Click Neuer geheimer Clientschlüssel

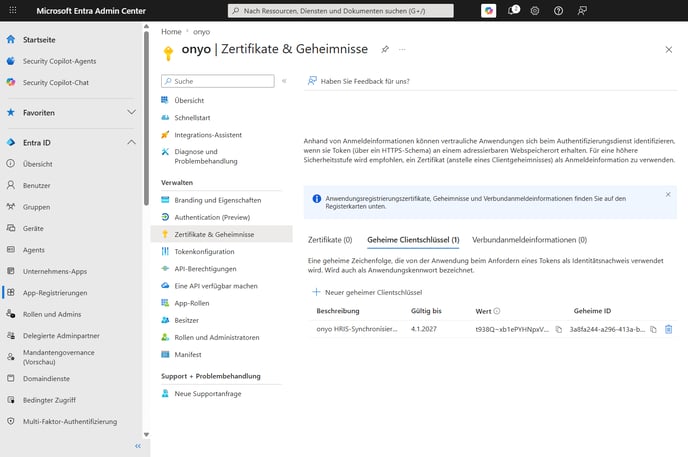coord(367,292)
